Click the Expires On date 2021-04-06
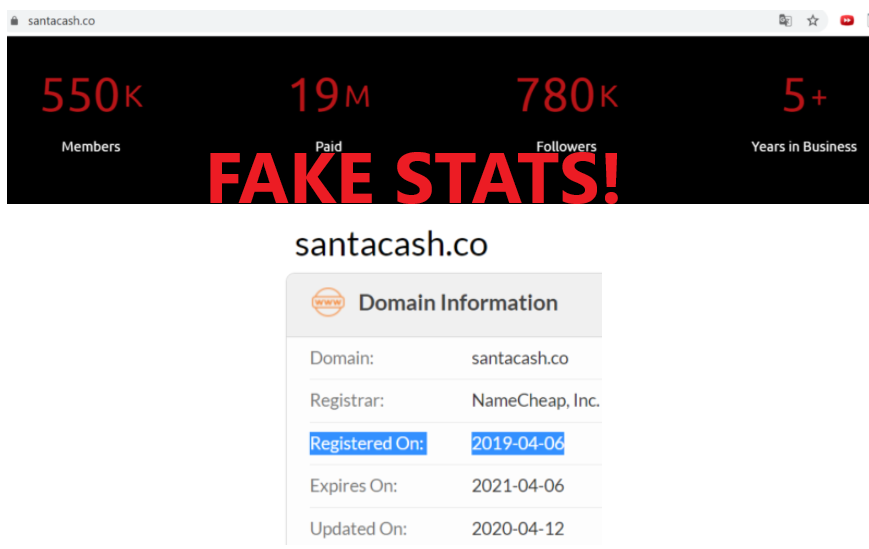869x549 pixels. click(518, 486)
